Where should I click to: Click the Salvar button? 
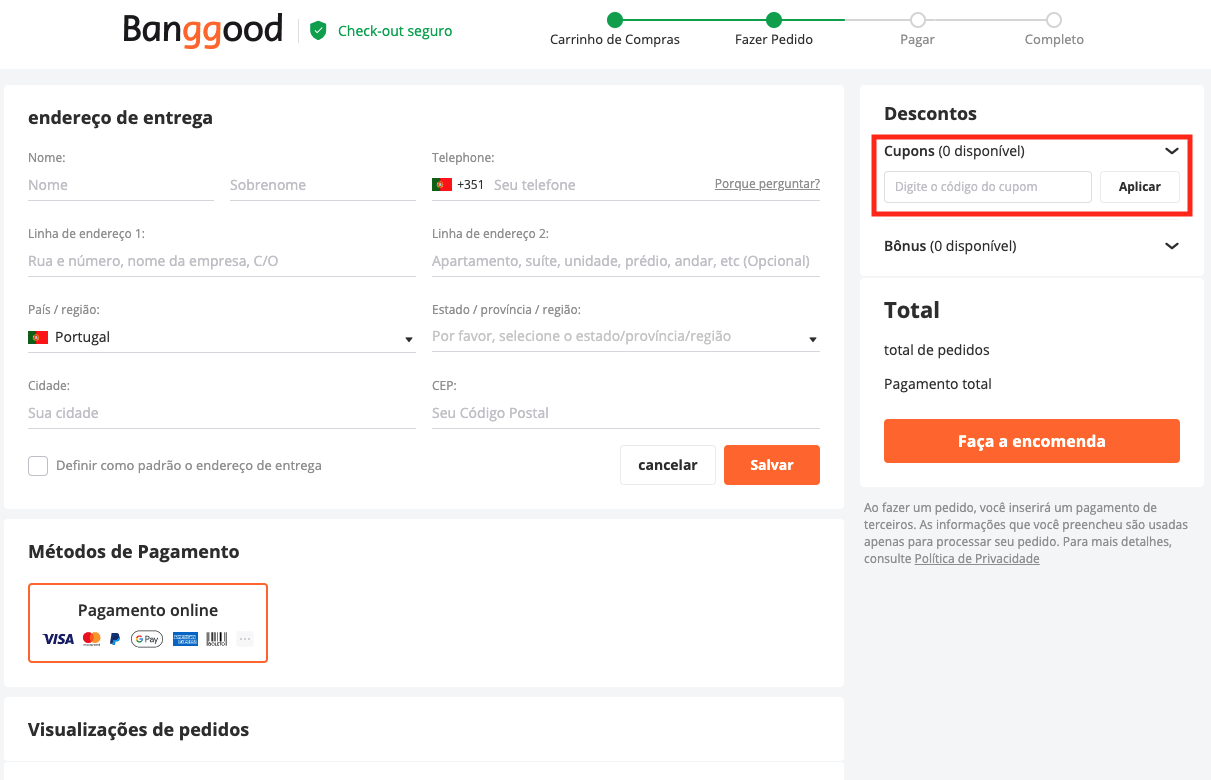[772, 465]
